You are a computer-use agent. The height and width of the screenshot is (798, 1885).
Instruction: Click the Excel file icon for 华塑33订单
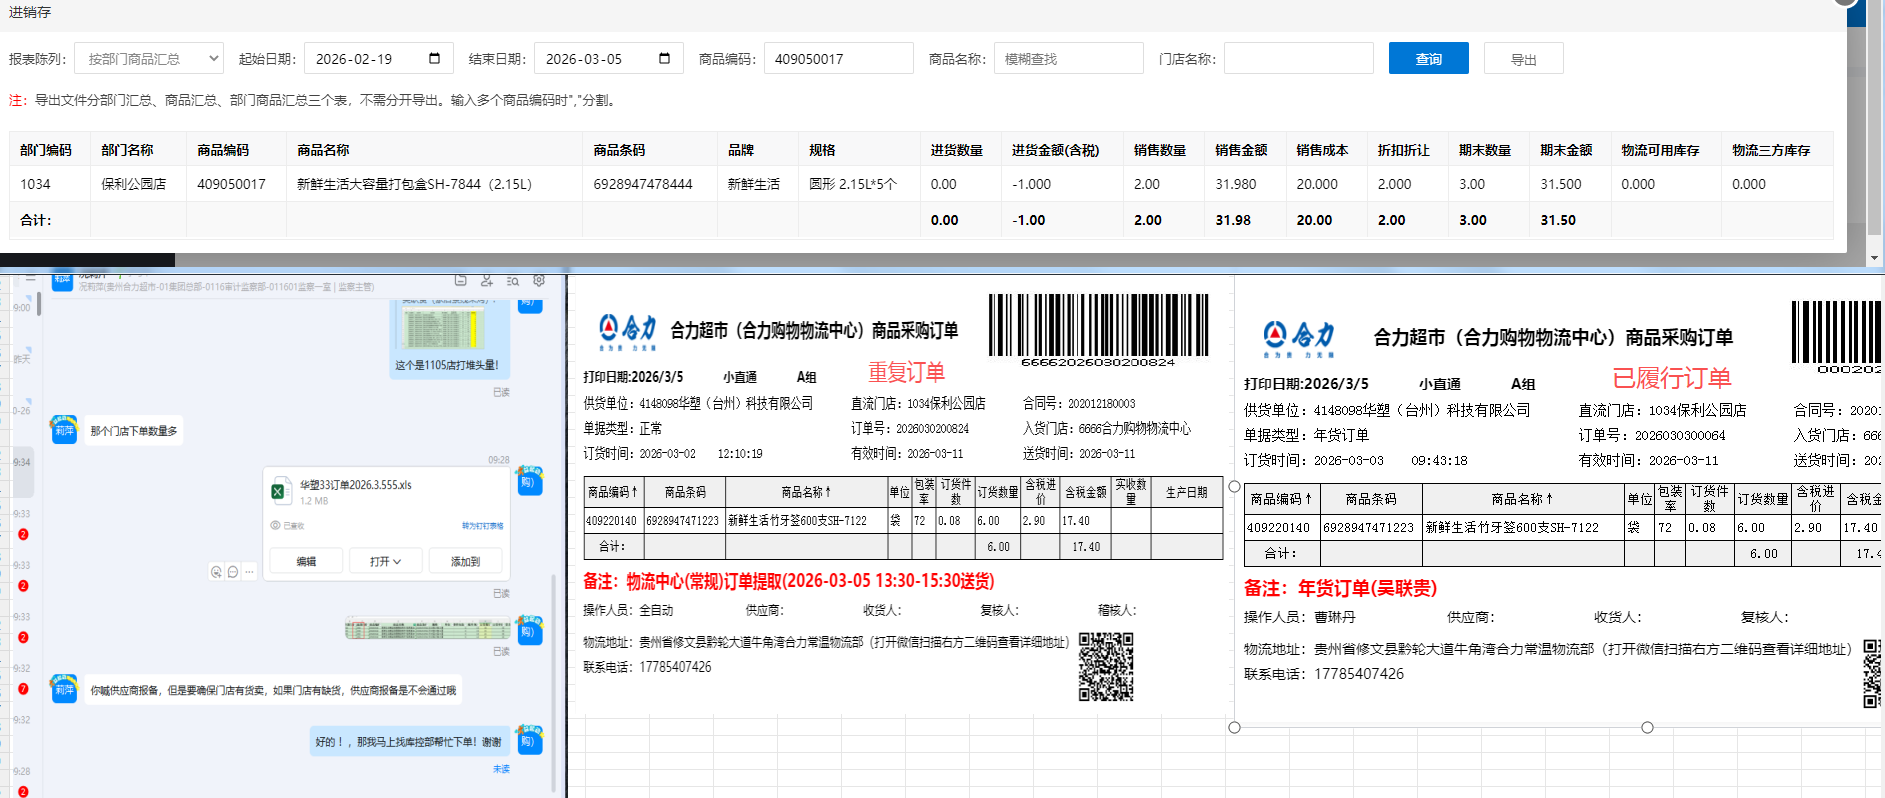(279, 491)
